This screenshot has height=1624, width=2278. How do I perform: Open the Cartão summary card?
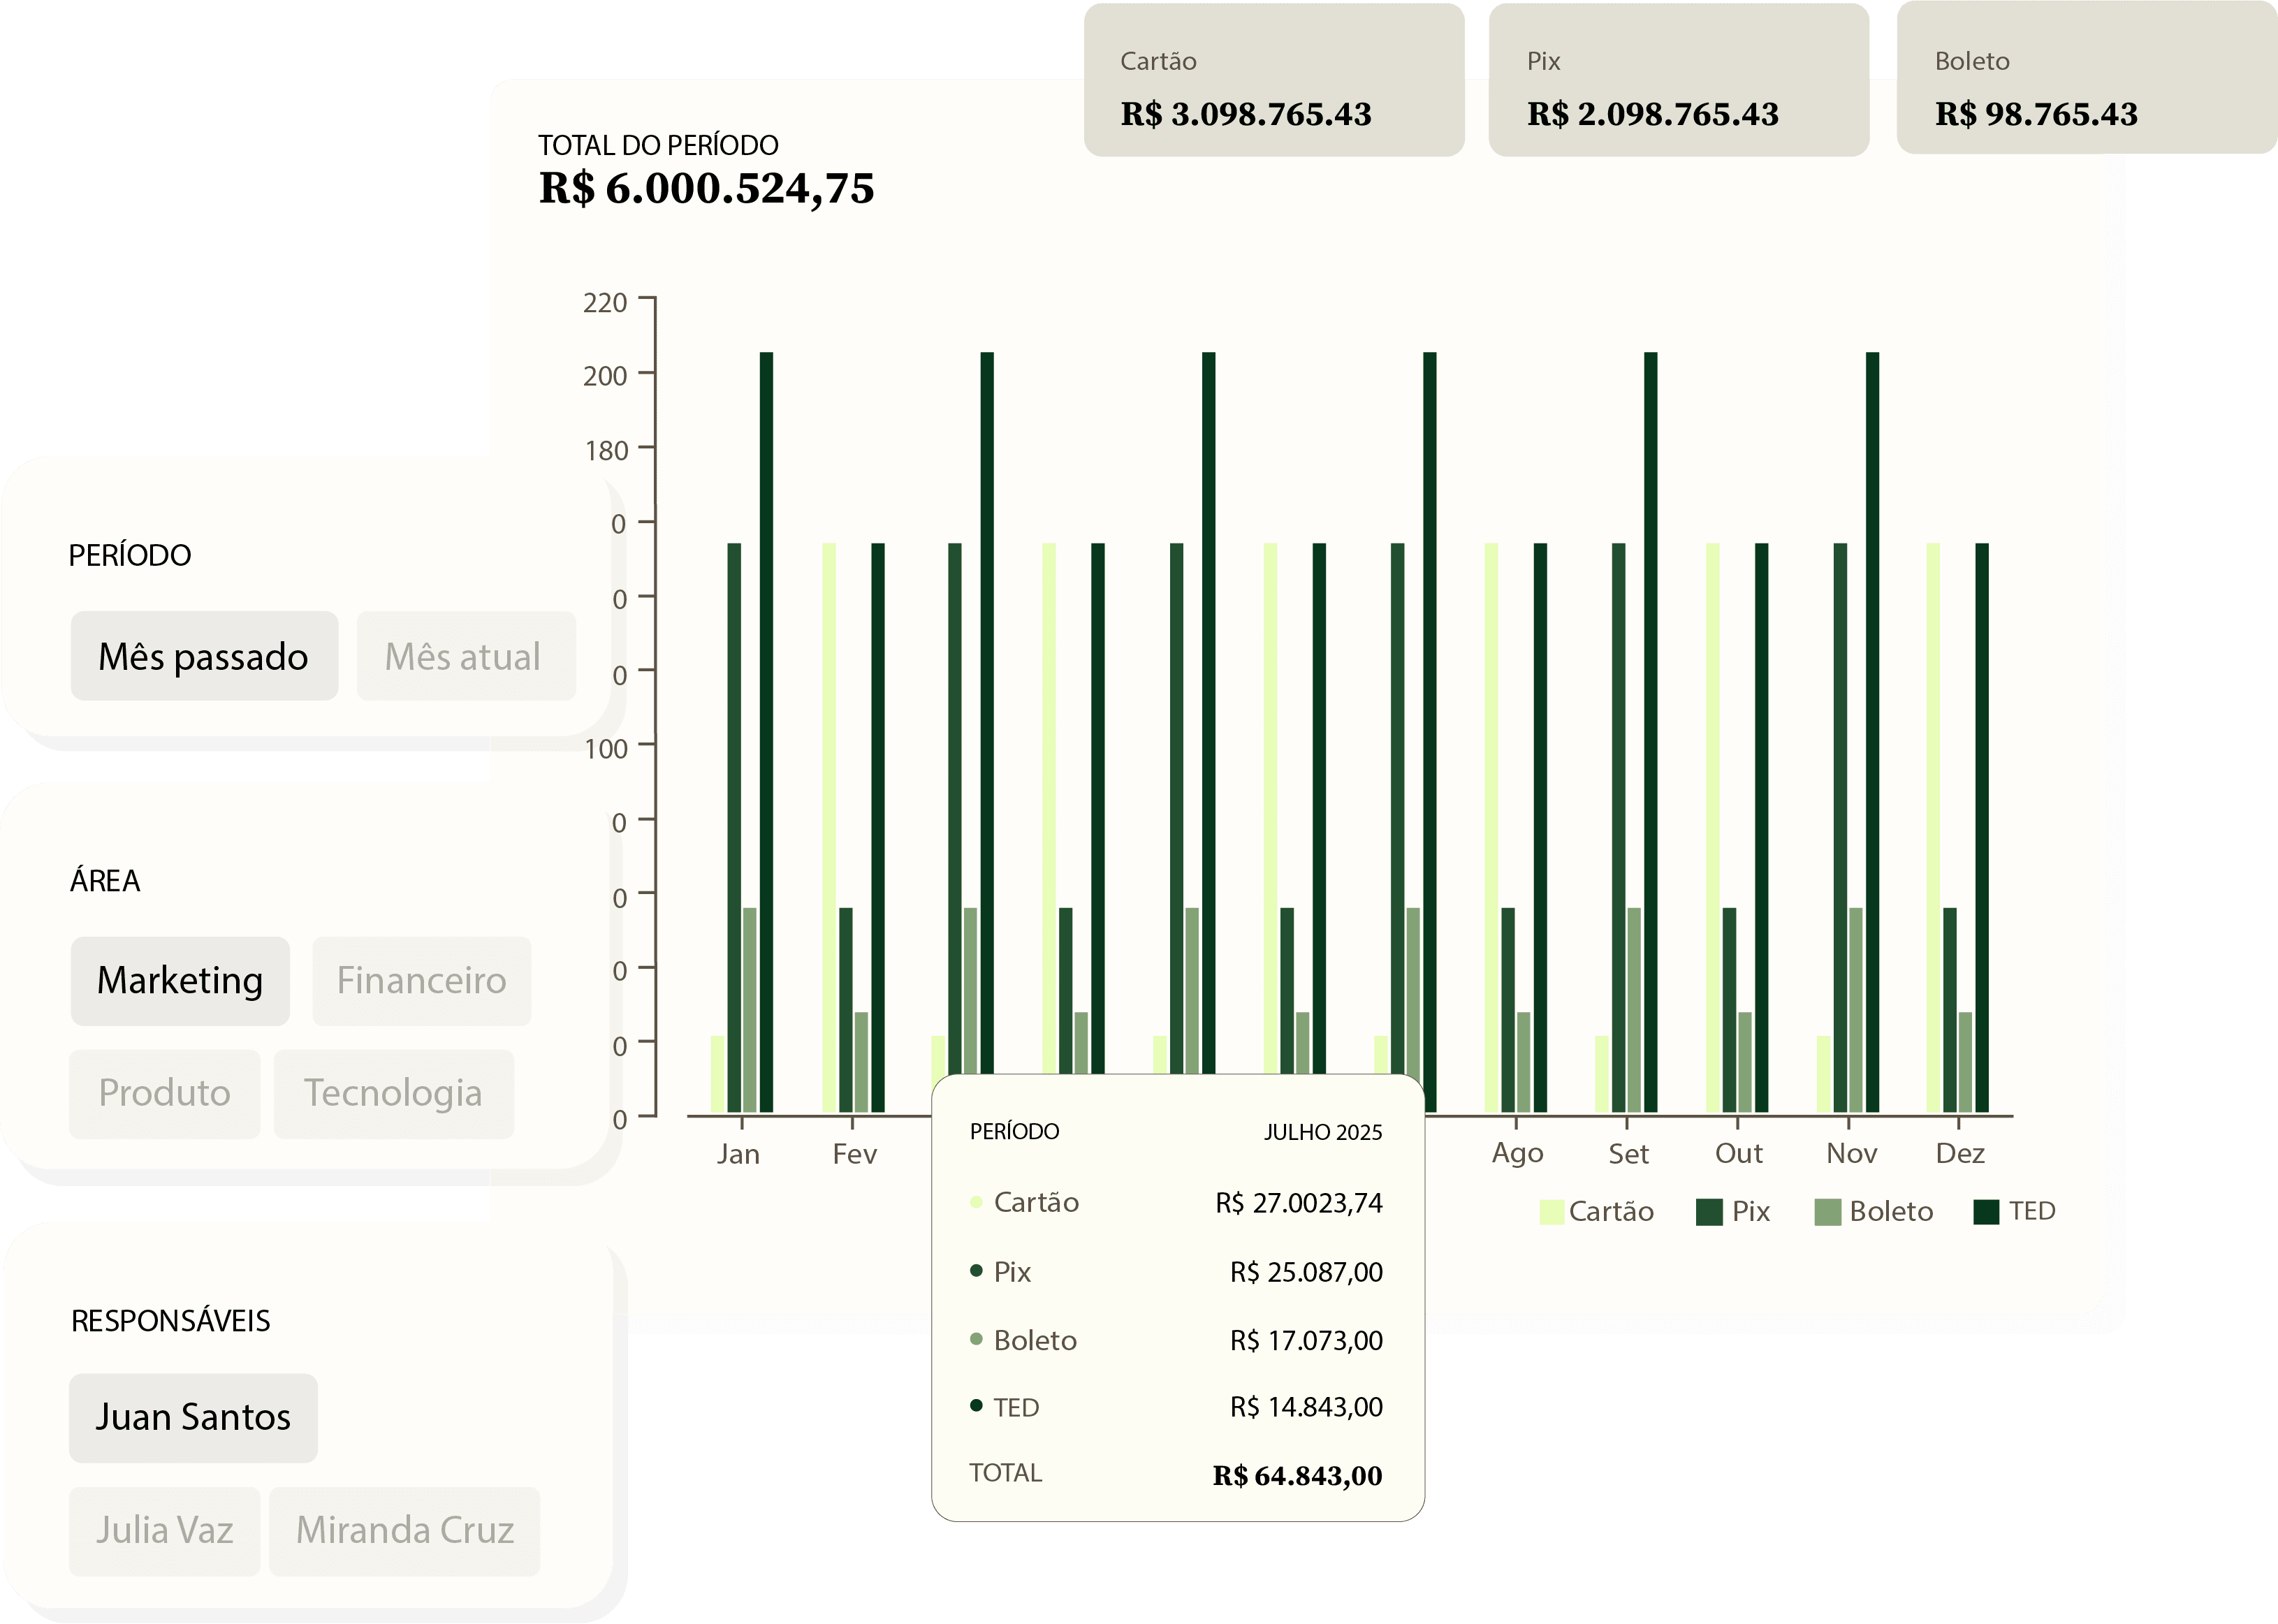(1273, 80)
